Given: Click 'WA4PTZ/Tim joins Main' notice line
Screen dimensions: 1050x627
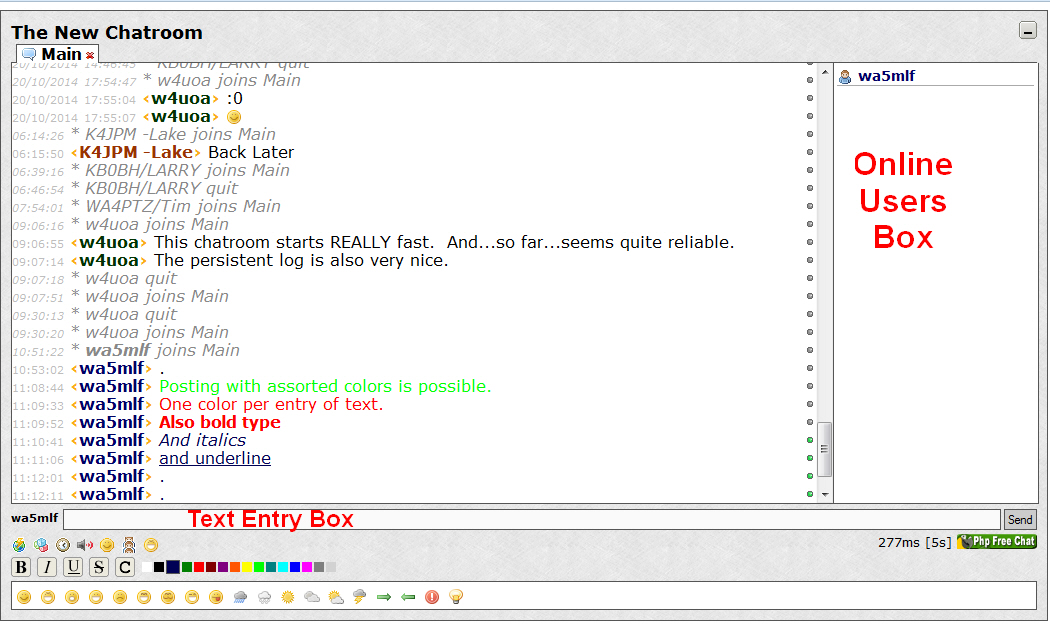Looking at the screenshot, I should [176, 207].
